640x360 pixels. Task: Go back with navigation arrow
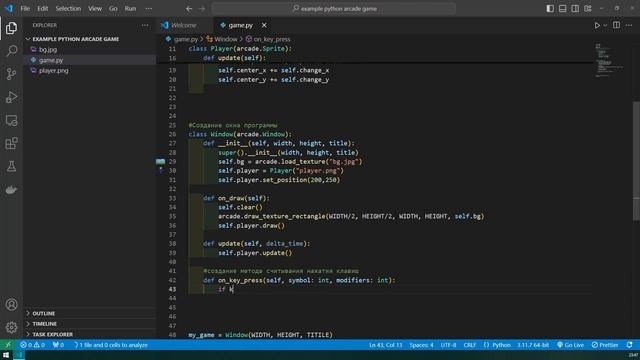(189, 9)
